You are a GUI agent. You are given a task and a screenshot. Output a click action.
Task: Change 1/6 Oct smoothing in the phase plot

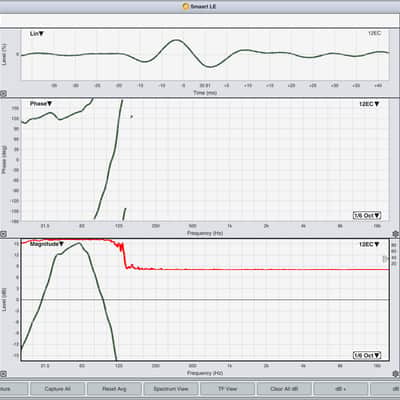[367, 215]
